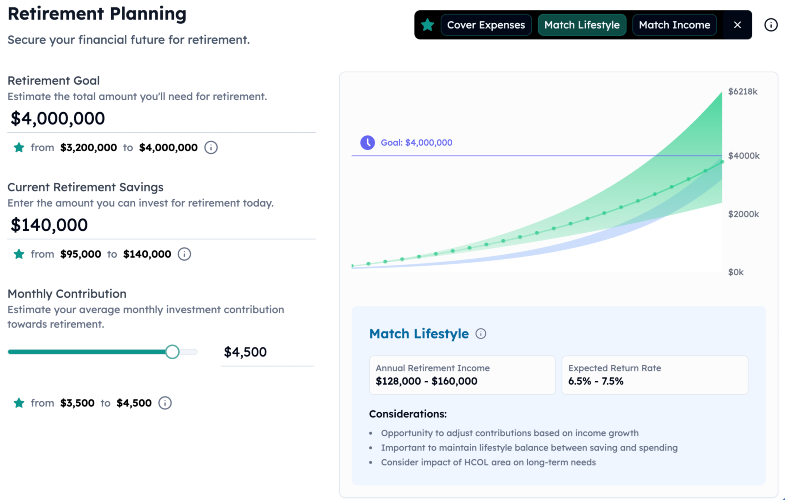Click the $95,000 lower savings value
The height and width of the screenshot is (500, 785).
pos(81,254)
